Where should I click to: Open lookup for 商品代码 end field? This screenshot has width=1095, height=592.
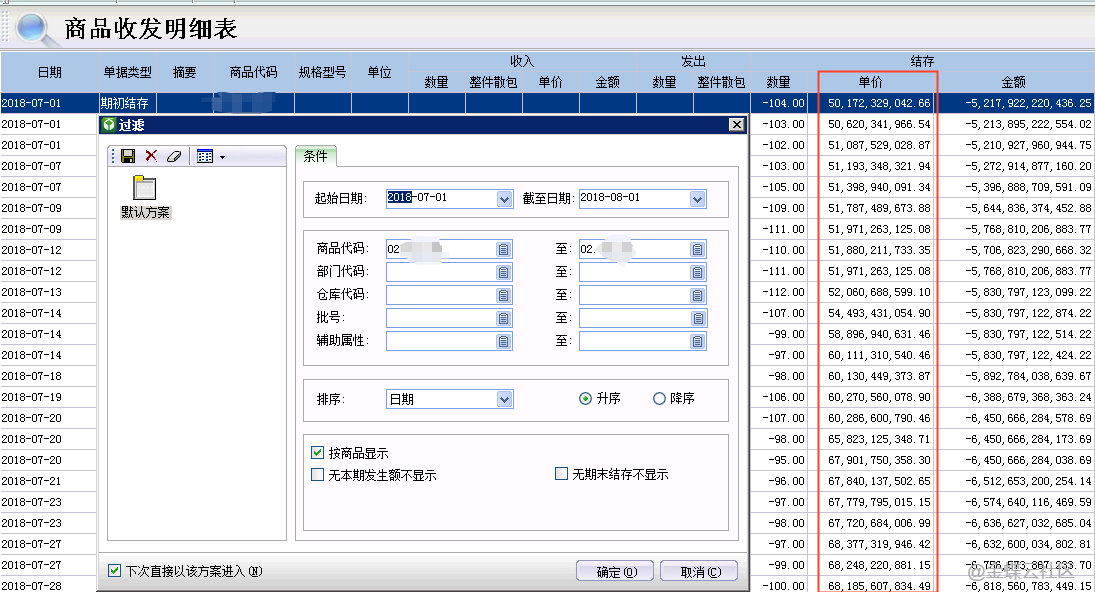click(x=697, y=249)
